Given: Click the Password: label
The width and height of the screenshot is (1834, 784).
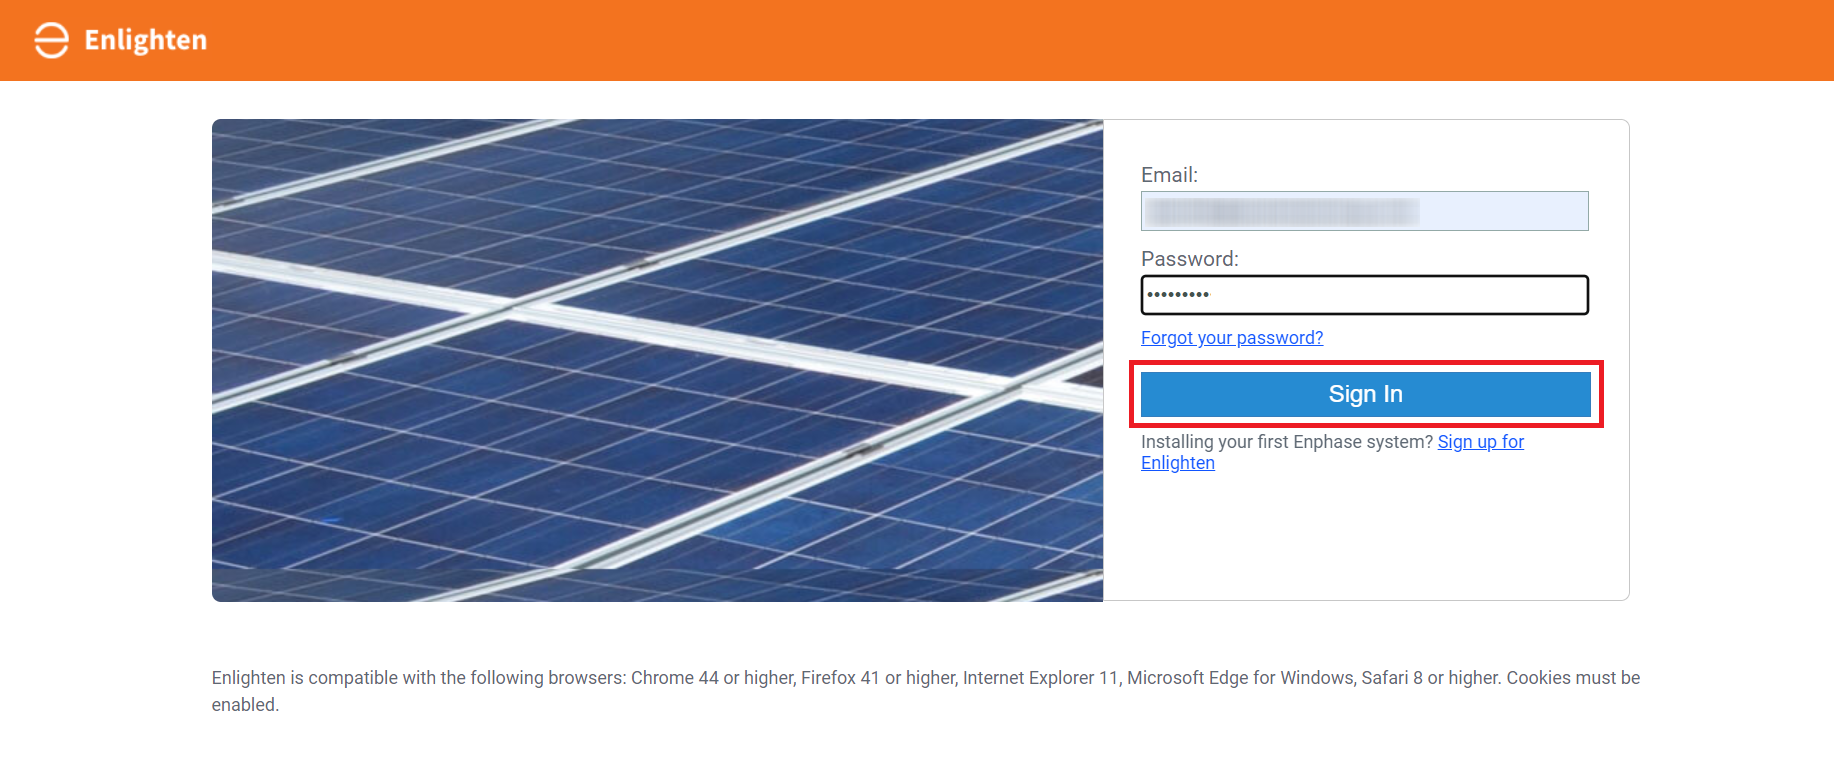Looking at the screenshot, I should point(1189,259).
